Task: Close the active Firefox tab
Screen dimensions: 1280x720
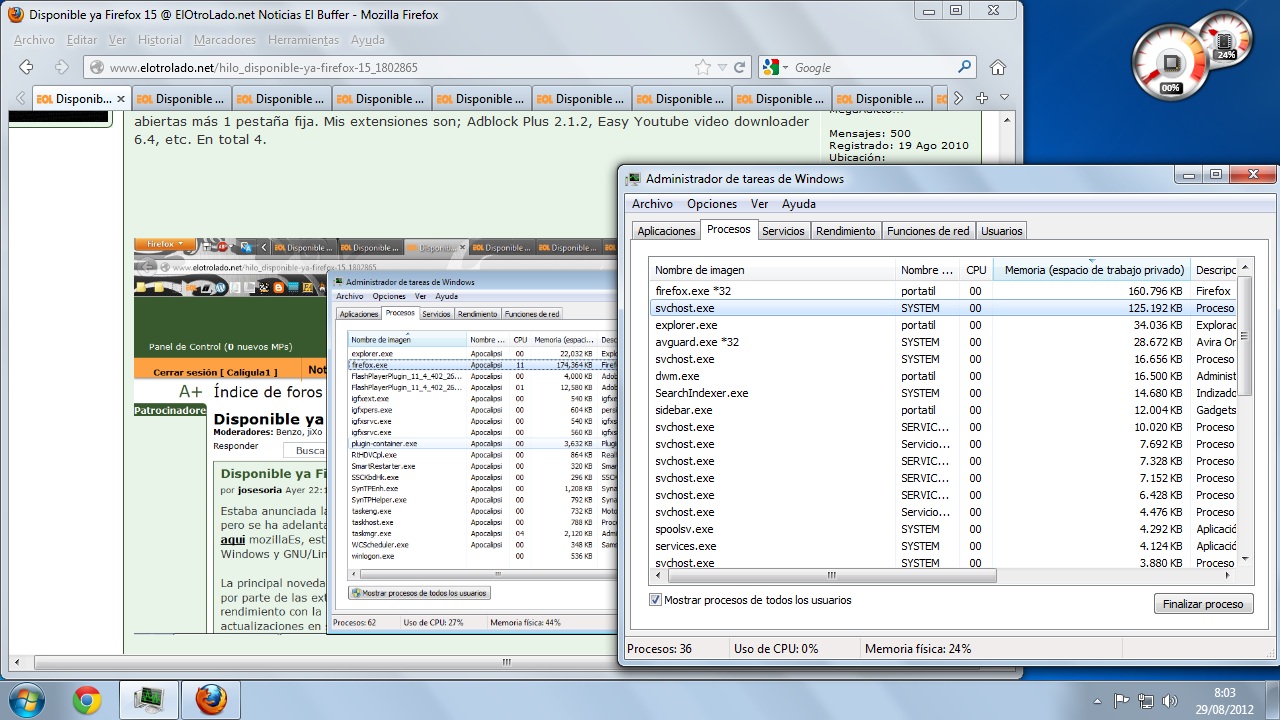Action: click(x=121, y=99)
